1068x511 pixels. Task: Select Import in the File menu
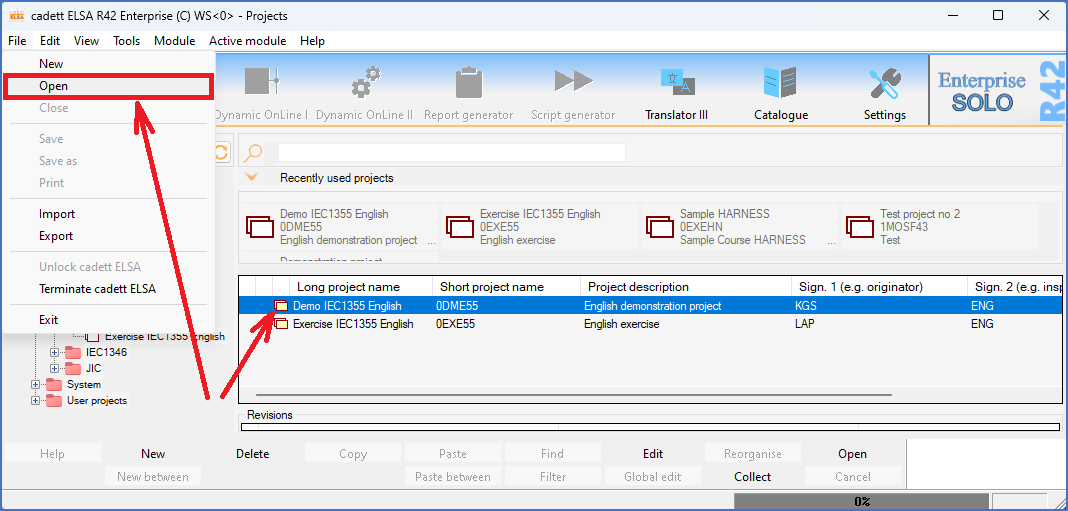[x=57, y=214]
